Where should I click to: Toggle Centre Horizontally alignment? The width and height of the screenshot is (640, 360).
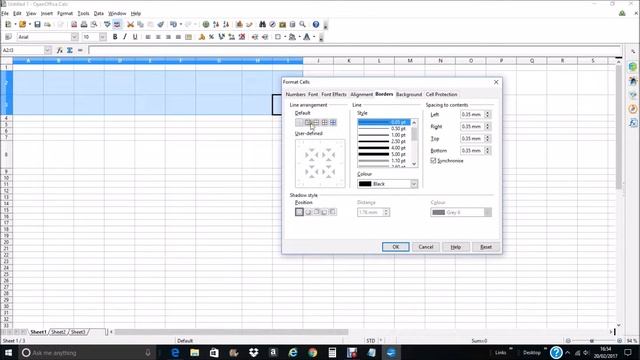[x=158, y=37]
